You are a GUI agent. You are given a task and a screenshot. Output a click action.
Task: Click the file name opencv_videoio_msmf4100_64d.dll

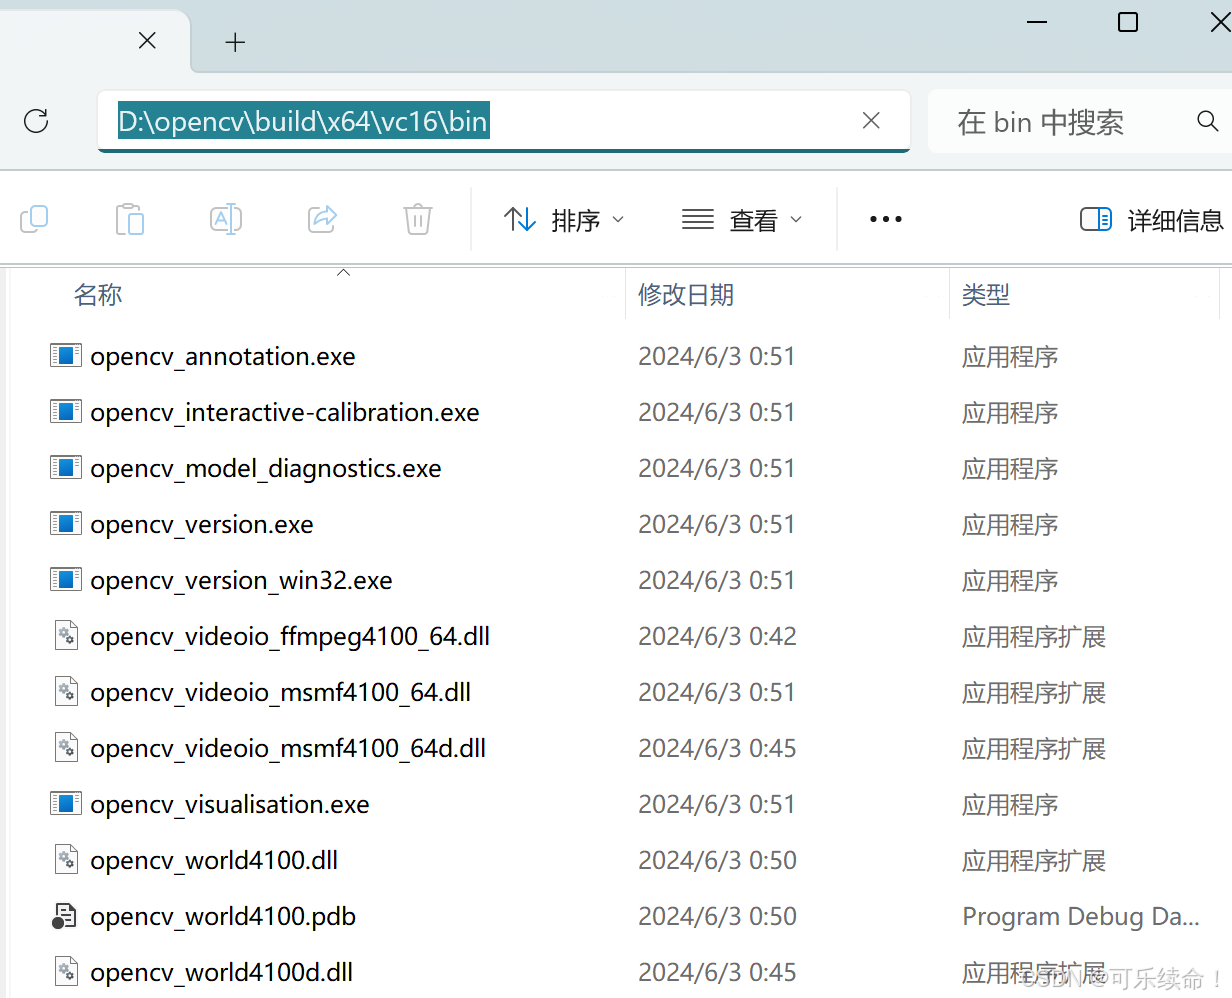tap(288, 749)
